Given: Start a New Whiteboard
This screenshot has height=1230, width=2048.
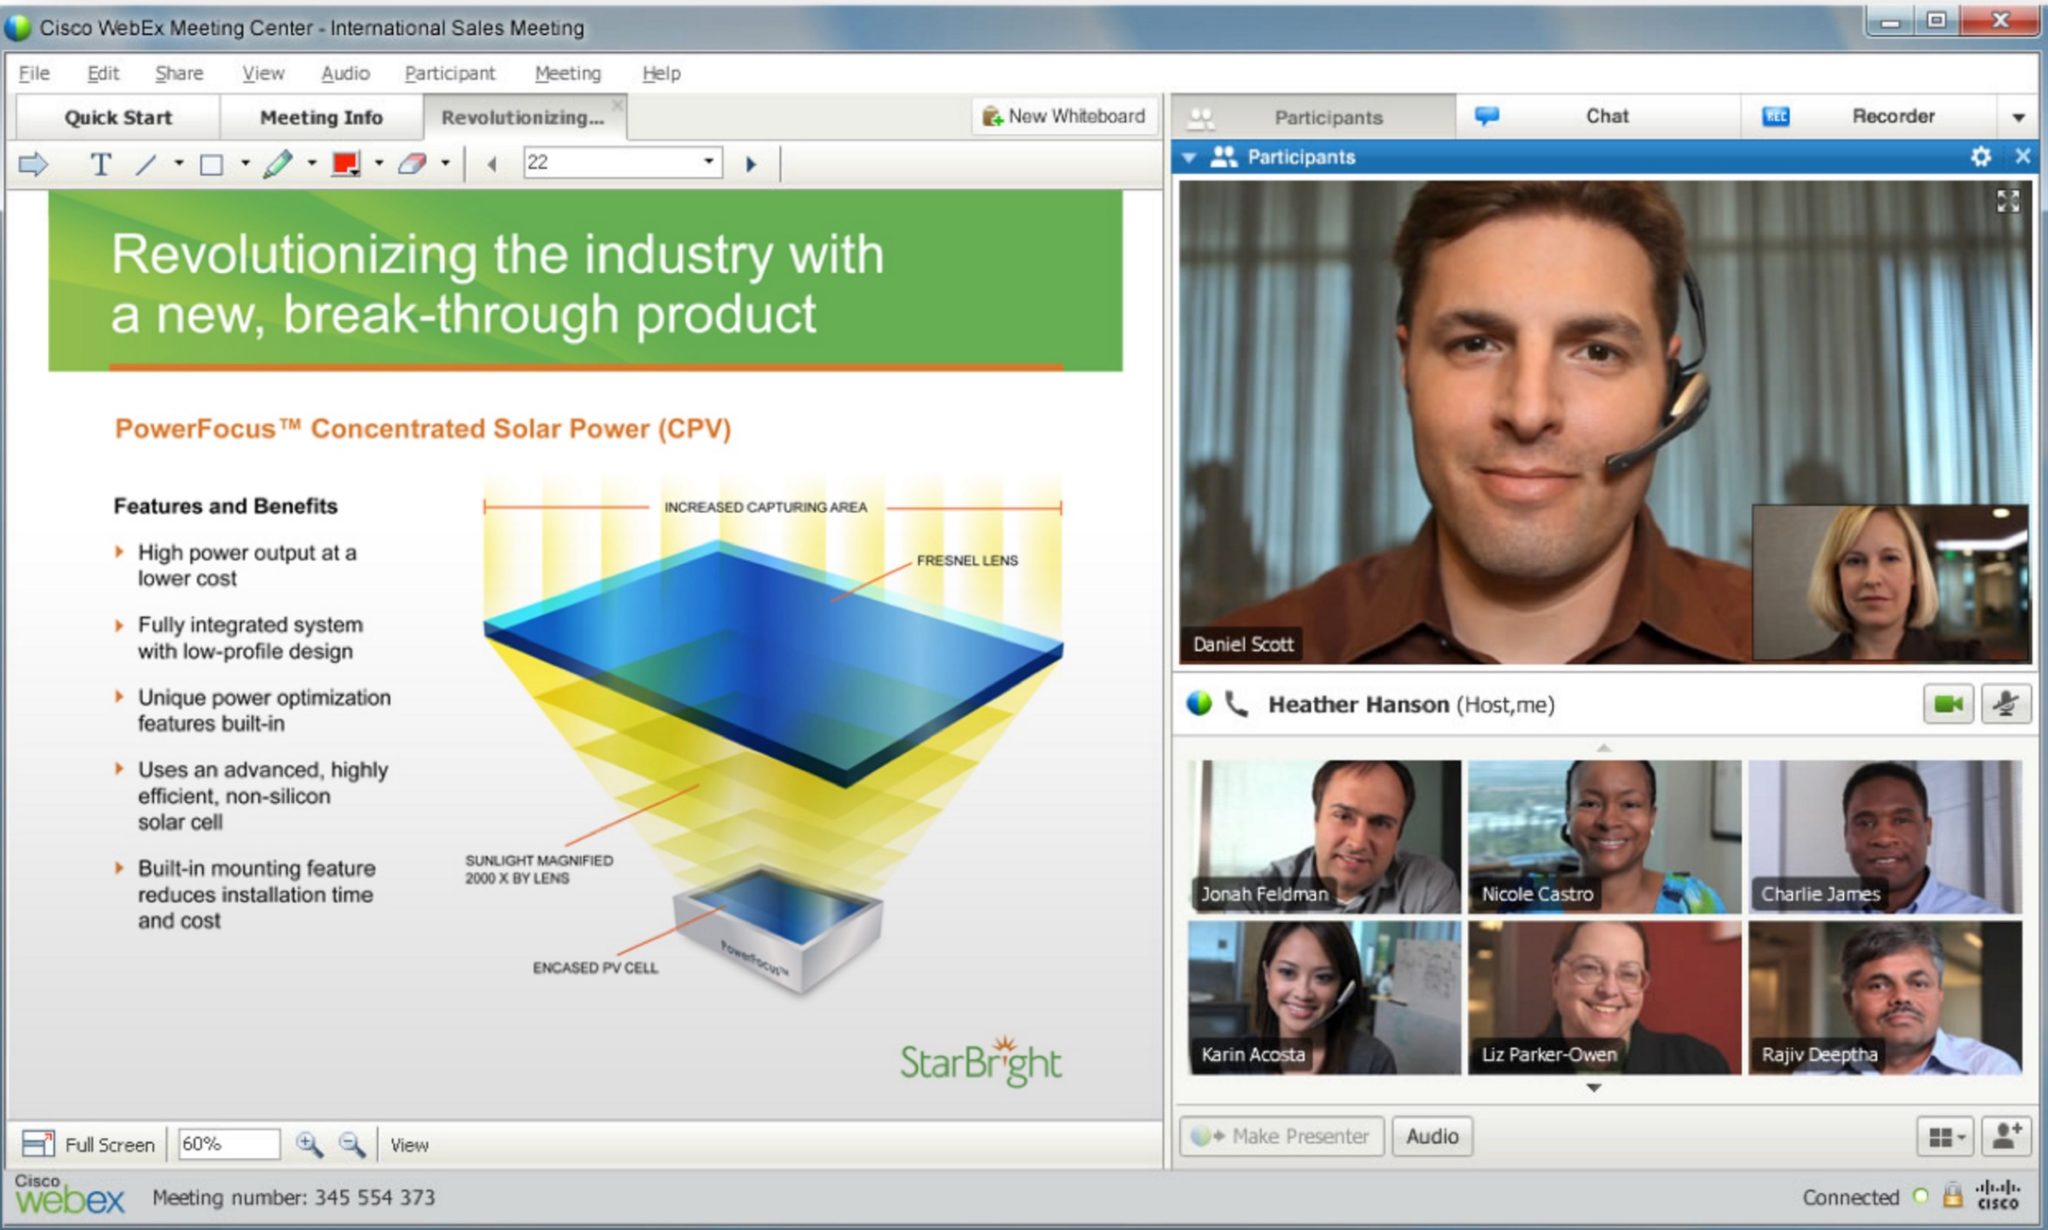Looking at the screenshot, I should tap(1063, 115).
